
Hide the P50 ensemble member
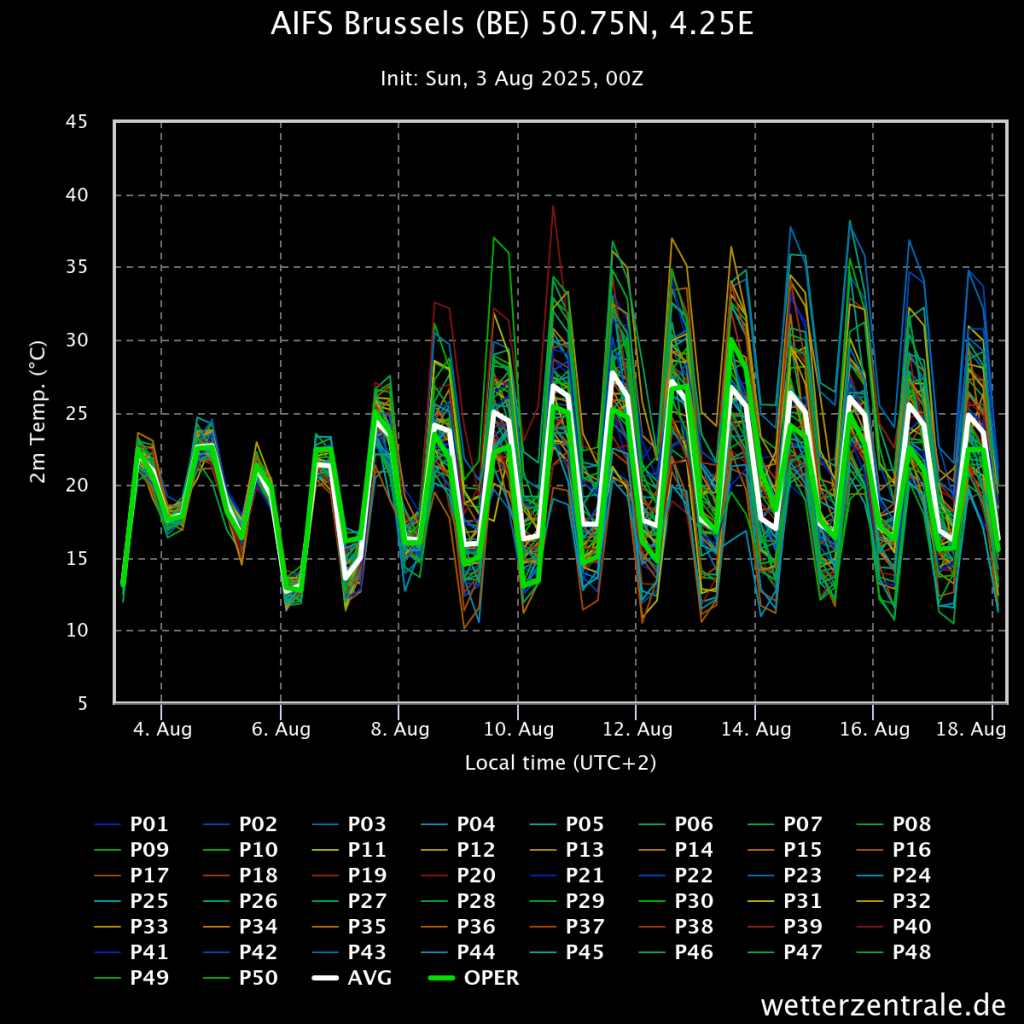241,978
